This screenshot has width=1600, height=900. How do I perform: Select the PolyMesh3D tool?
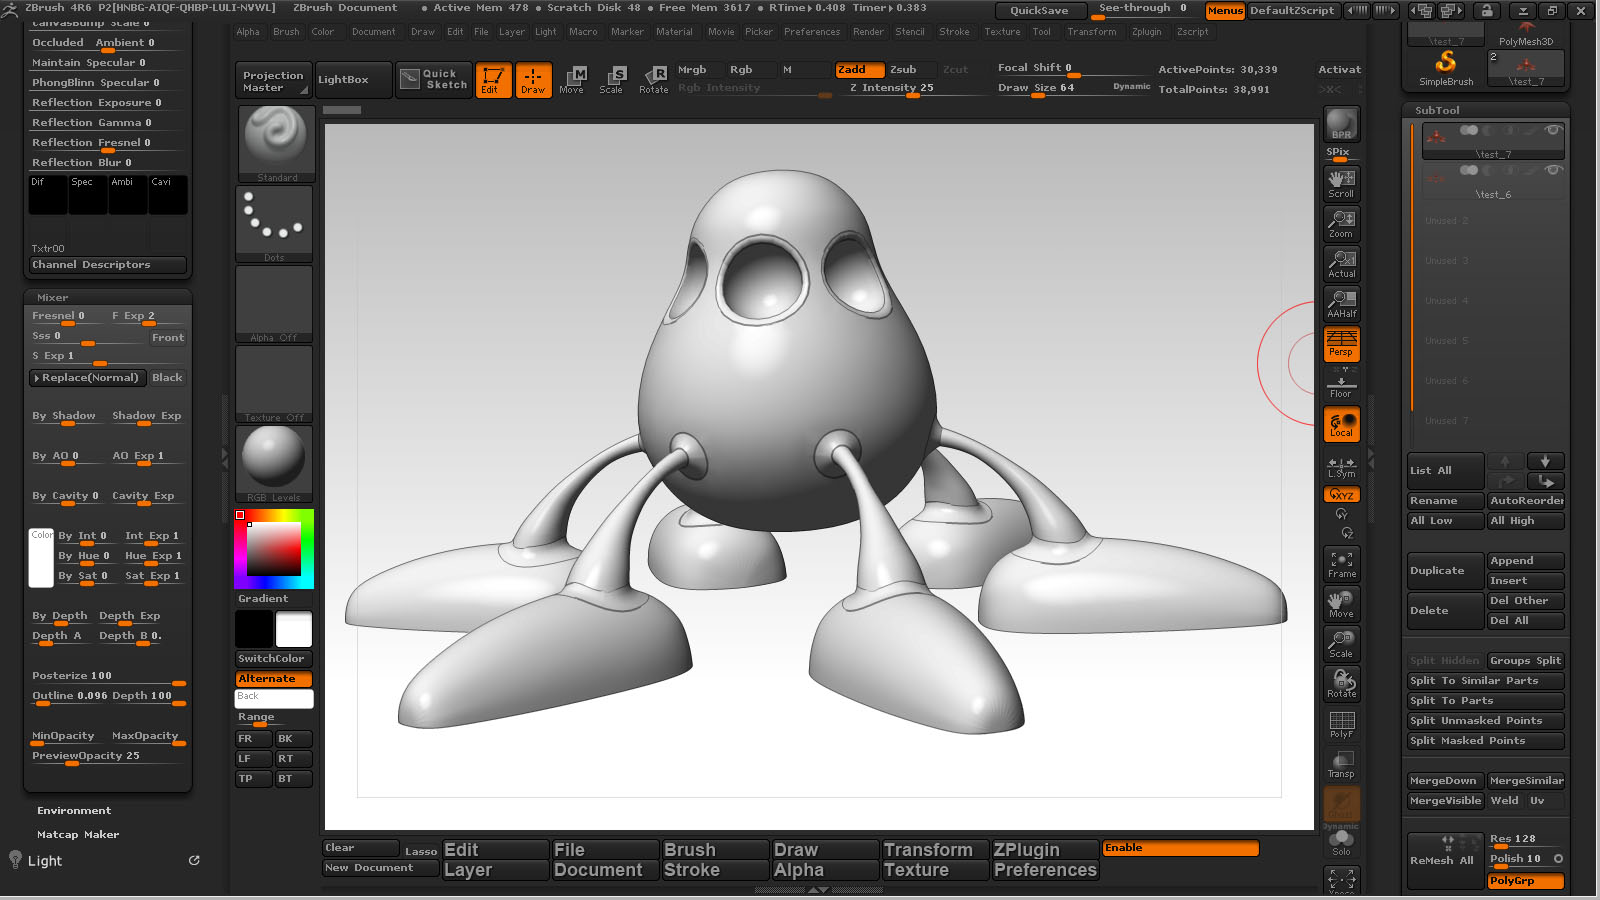pos(1526,34)
